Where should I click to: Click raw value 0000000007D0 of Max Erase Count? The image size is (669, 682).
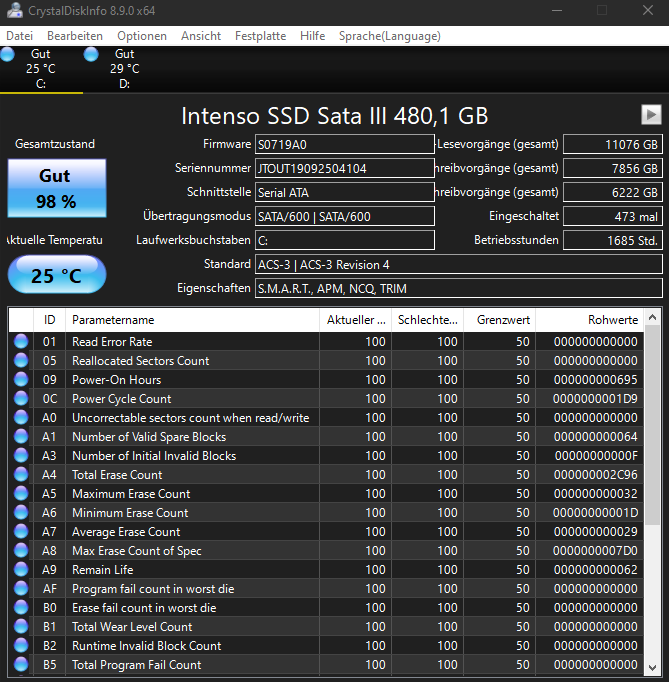point(595,551)
